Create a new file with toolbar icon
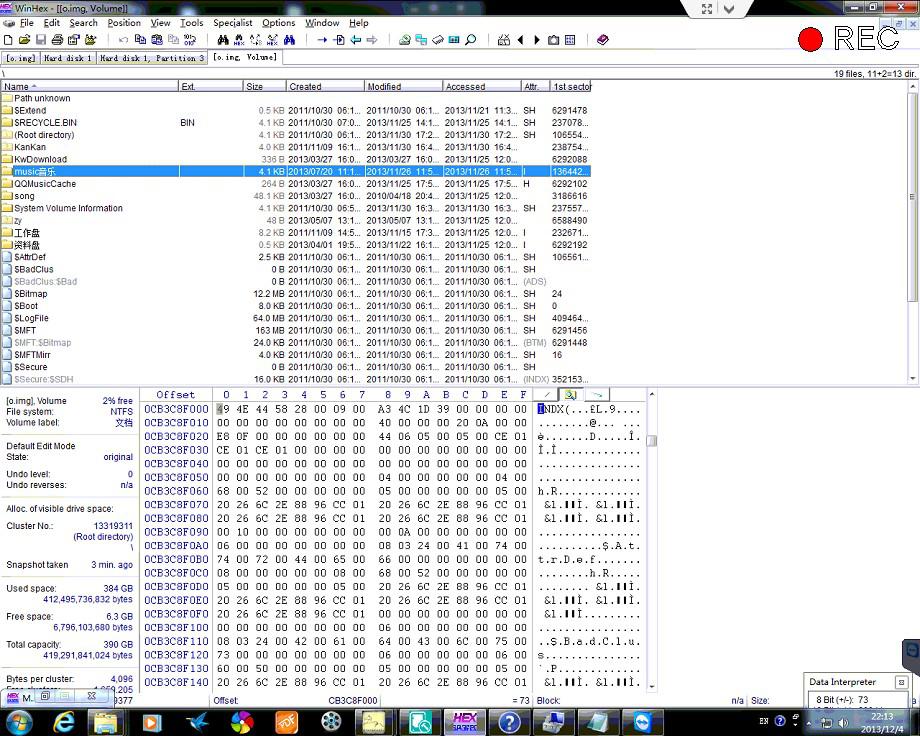 click(x=8, y=40)
